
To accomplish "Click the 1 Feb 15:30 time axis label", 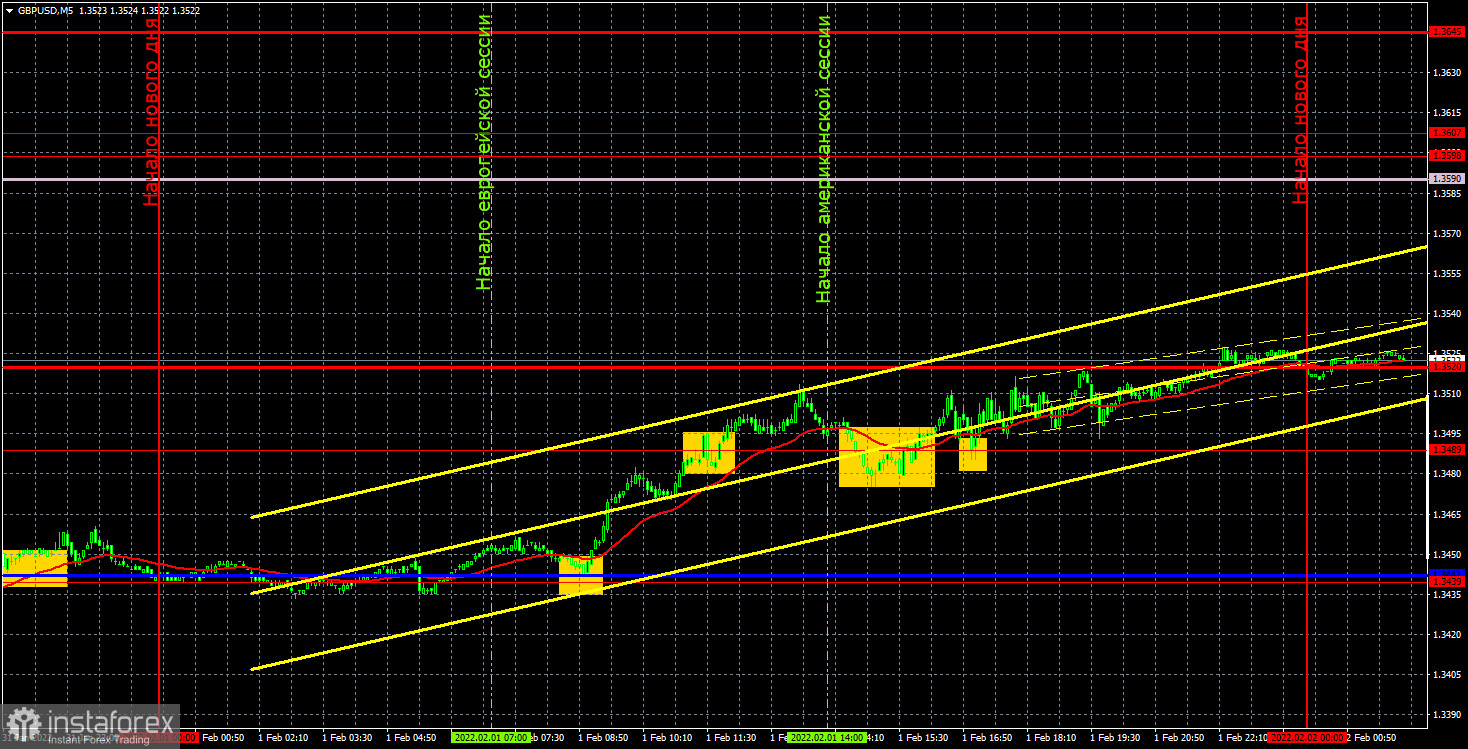I will pyautogui.click(x=923, y=737).
